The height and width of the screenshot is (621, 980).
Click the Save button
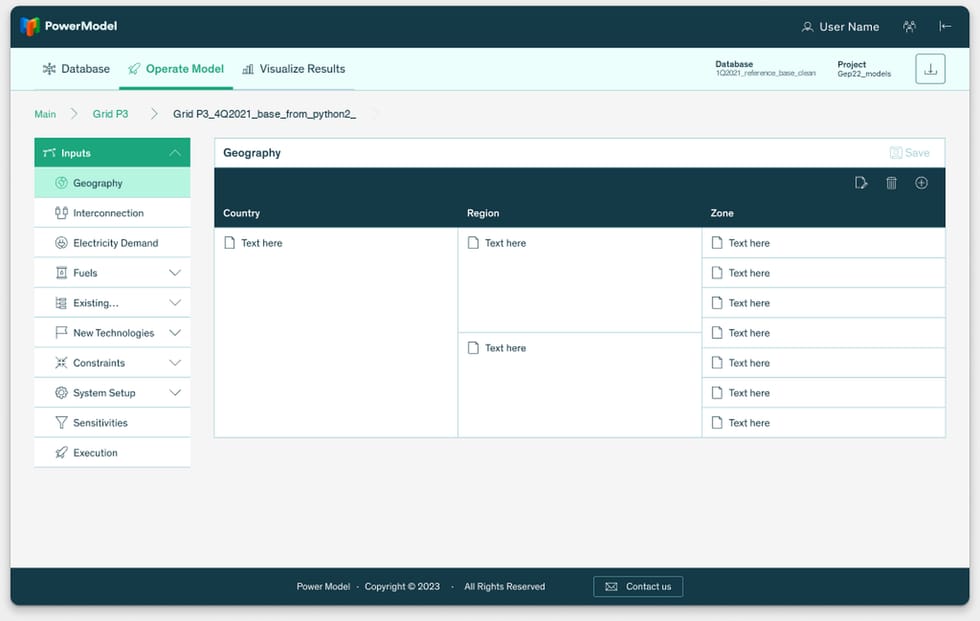(x=909, y=153)
